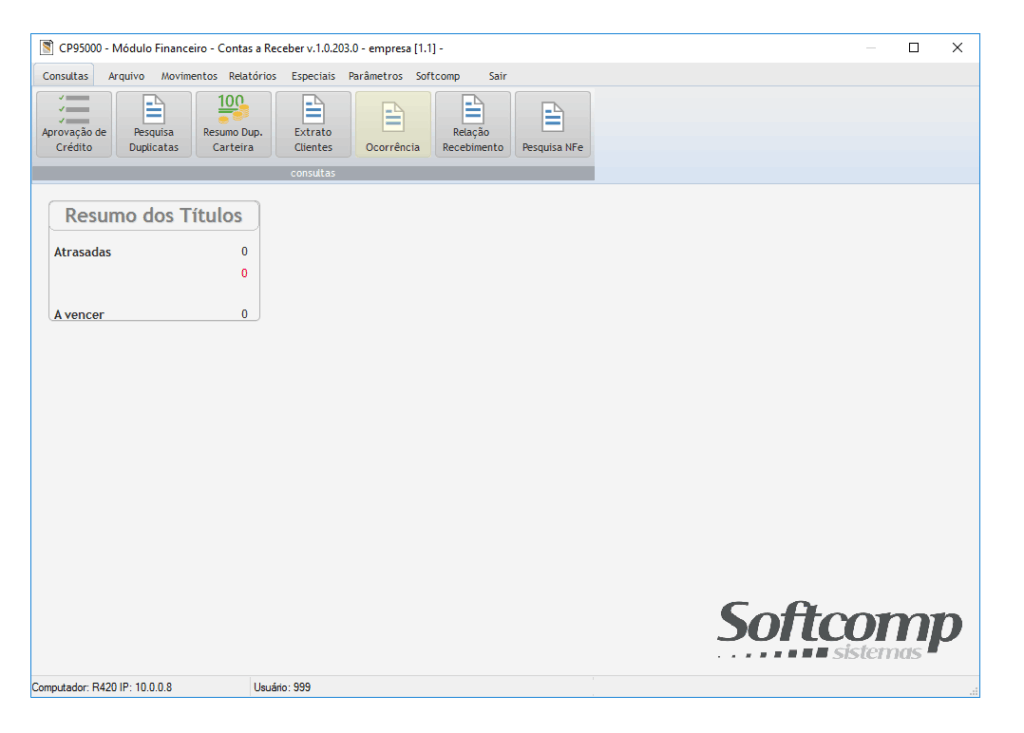Open Relação Recebimento
This screenshot has height=733, width=1024.
tap(473, 124)
